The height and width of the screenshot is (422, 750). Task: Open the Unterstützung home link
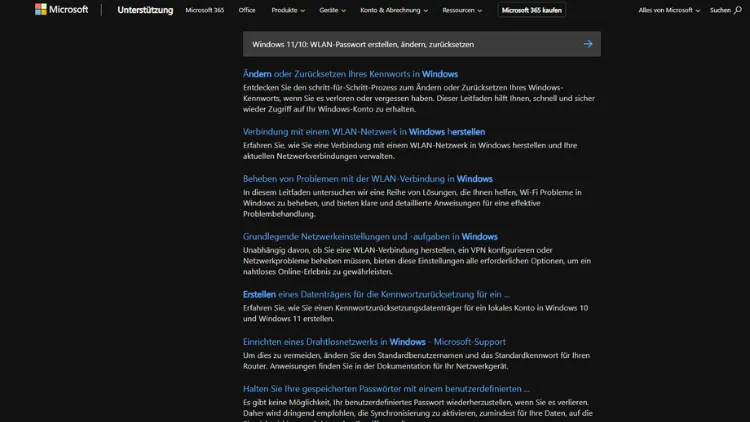coord(145,10)
